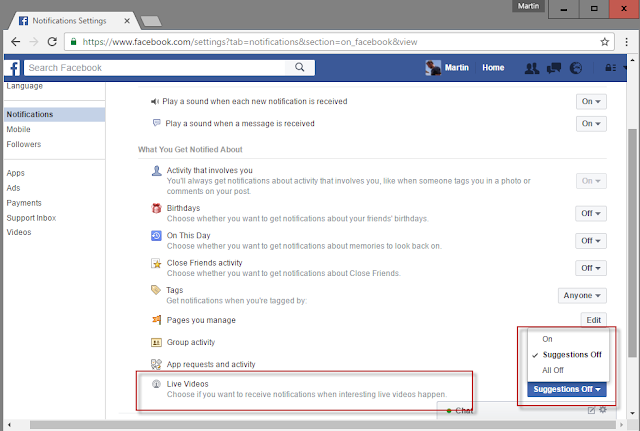Open Language settings in sidebar
640x431 pixels.
pos(24,86)
